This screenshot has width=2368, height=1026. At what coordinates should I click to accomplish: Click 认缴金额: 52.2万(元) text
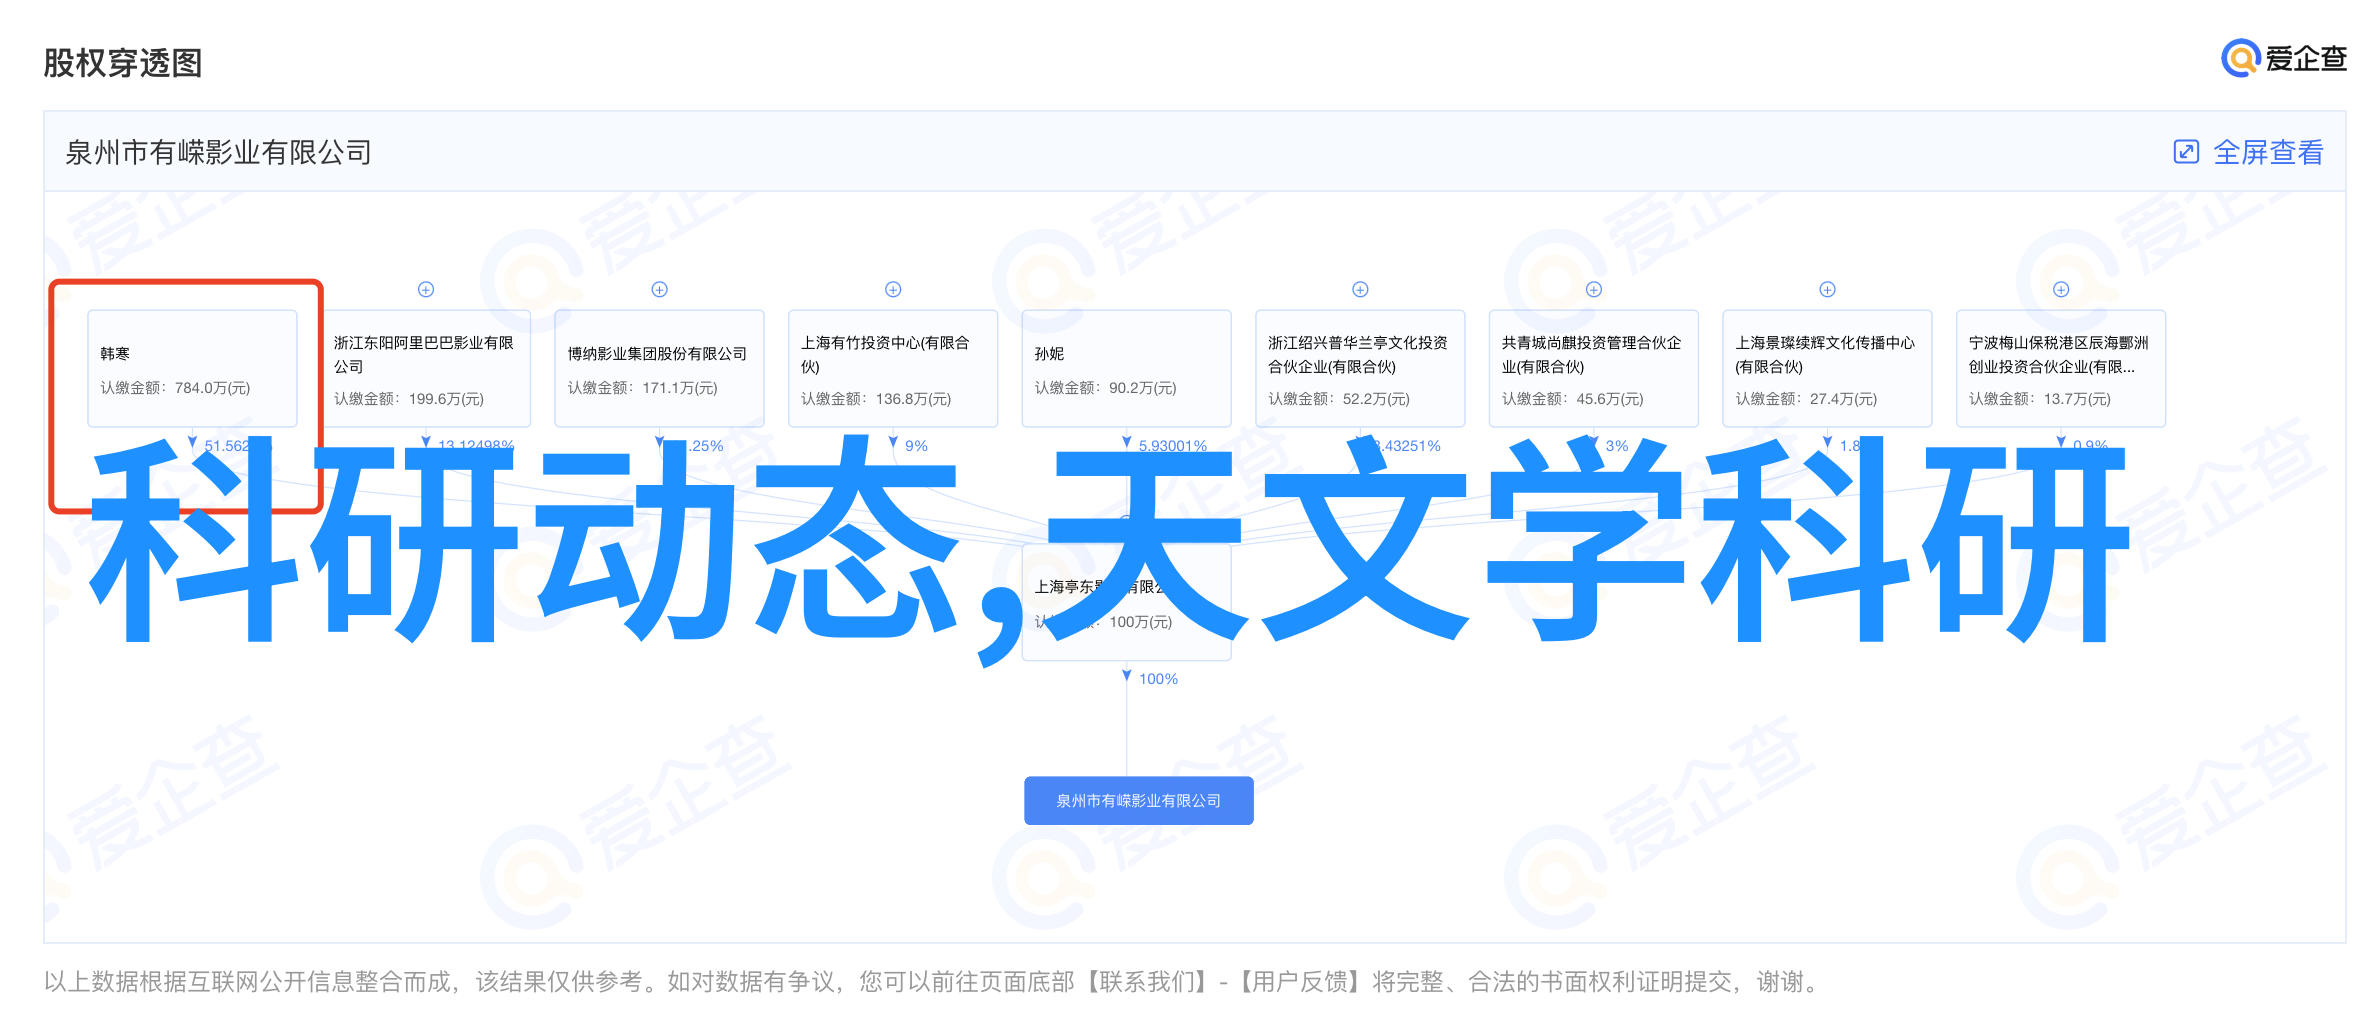click(x=1340, y=399)
